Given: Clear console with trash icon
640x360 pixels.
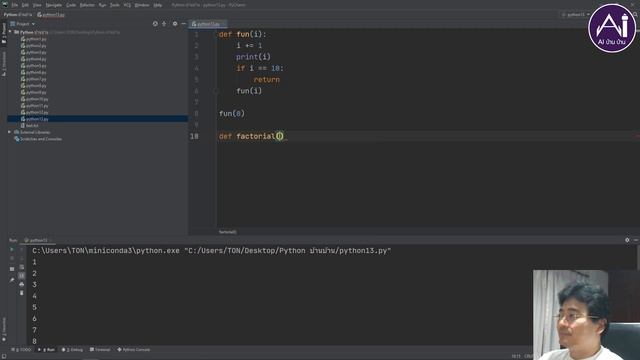Looking at the screenshot, I should pos(22,293).
